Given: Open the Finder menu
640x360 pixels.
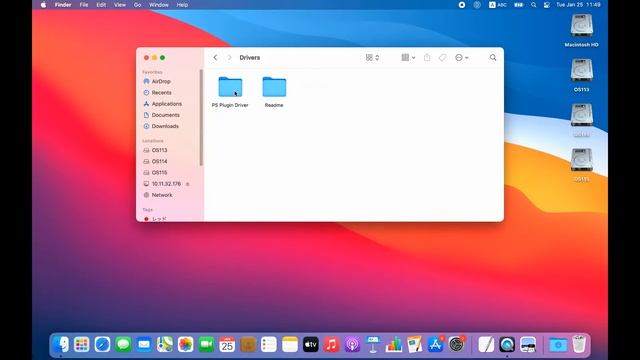Looking at the screenshot, I should [x=63, y=5].
